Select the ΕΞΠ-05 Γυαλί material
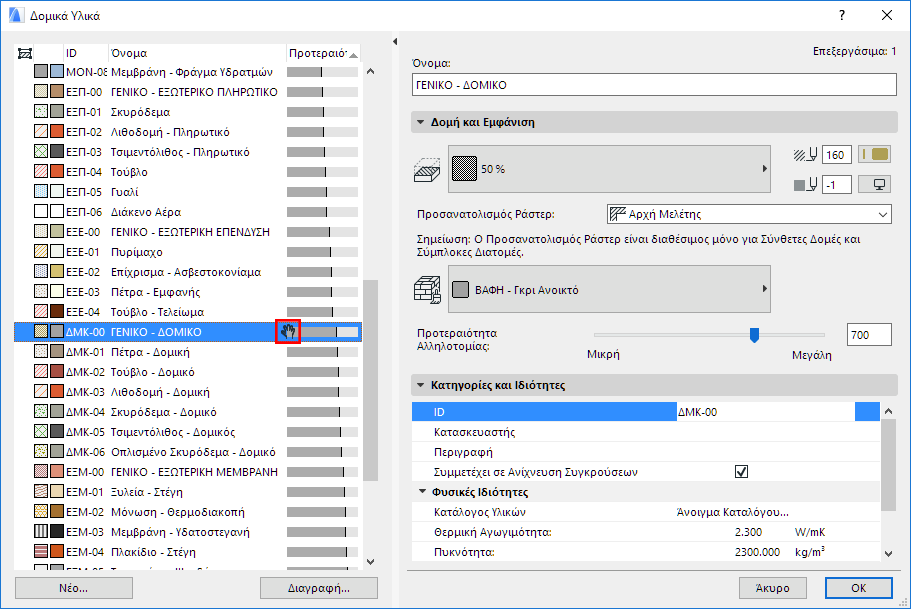 (188, 192)
